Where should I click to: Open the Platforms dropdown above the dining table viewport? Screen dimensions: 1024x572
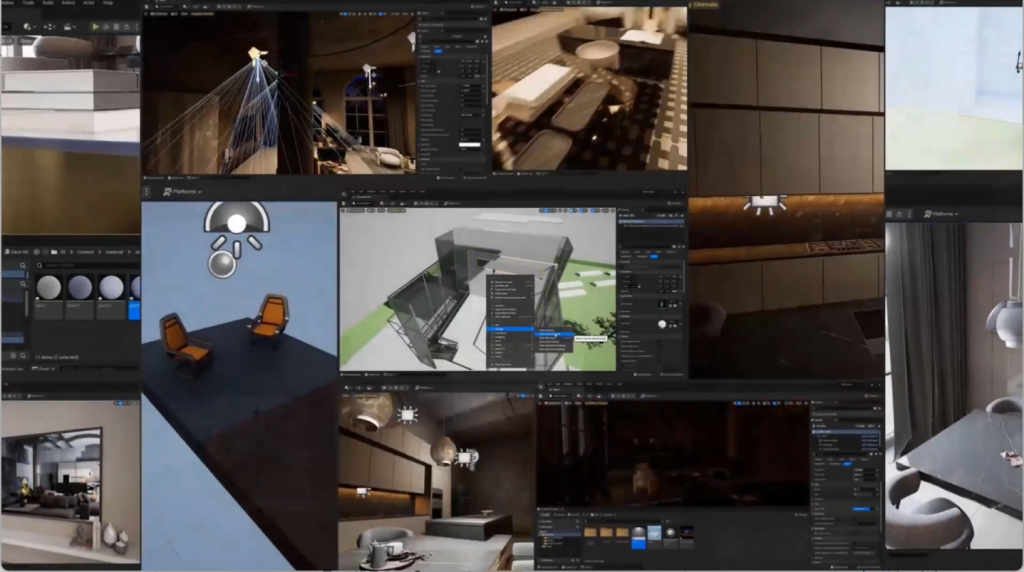[942, 214]
